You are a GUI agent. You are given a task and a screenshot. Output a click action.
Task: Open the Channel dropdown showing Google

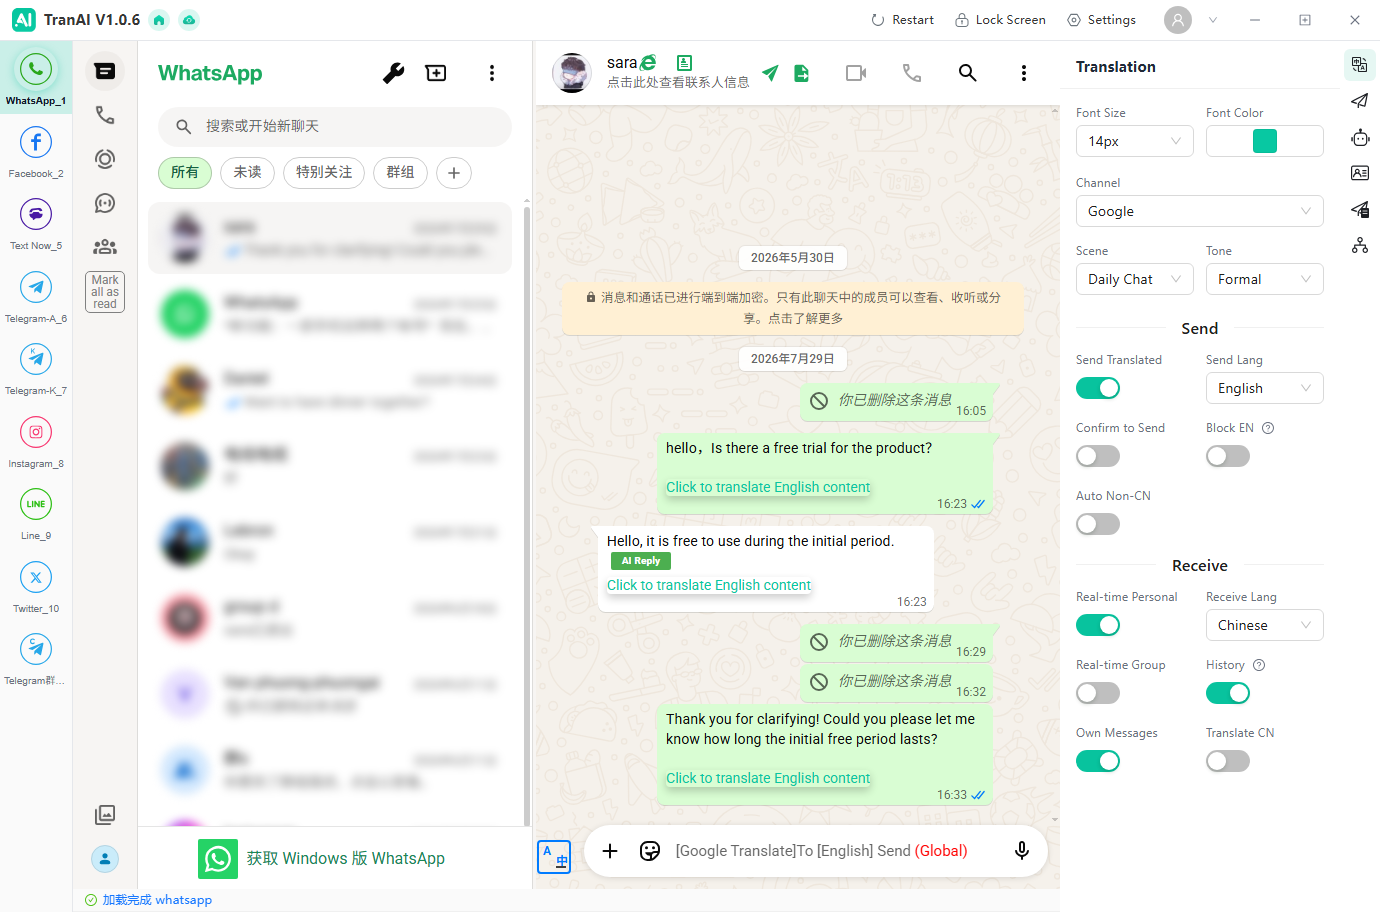pos(1200,211)
